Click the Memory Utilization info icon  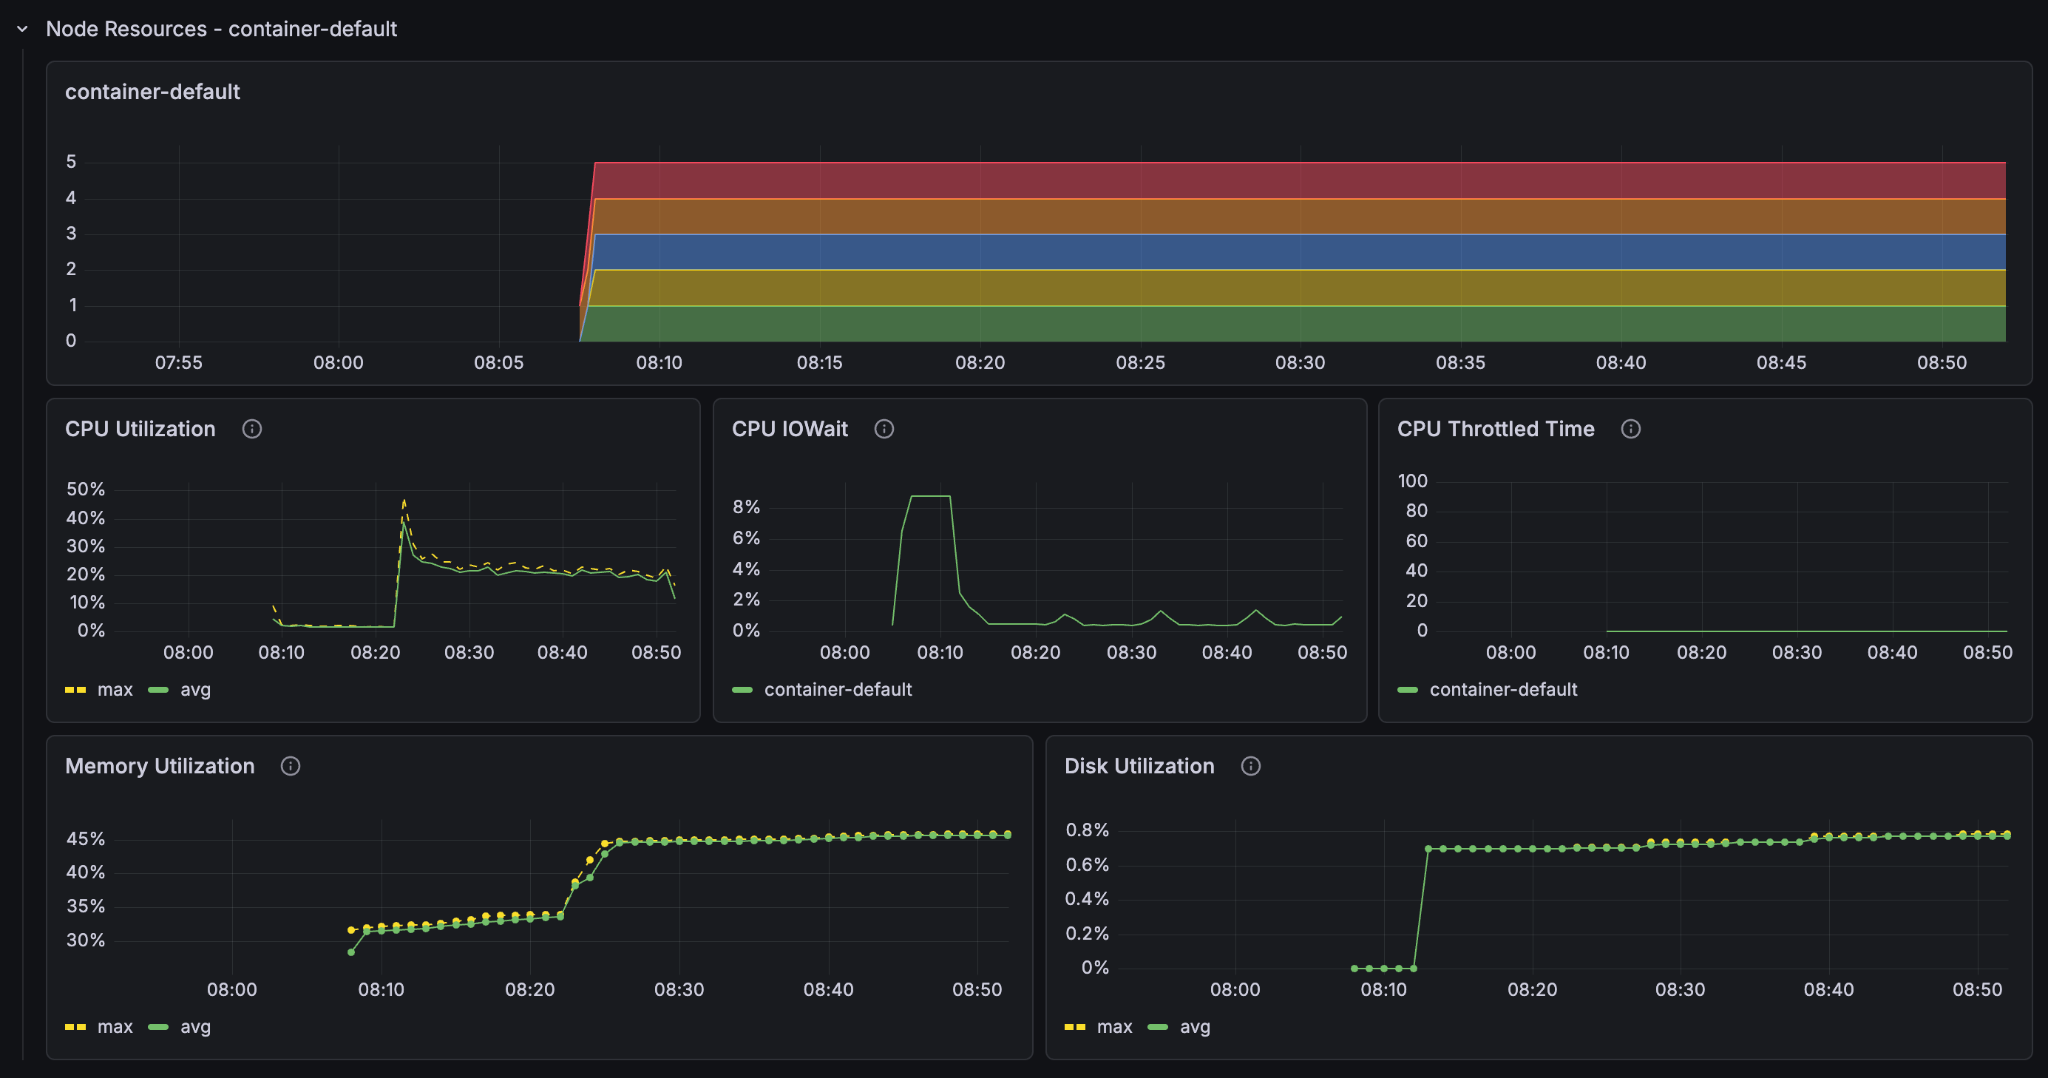pyautogui.click(x=291, y=766)
